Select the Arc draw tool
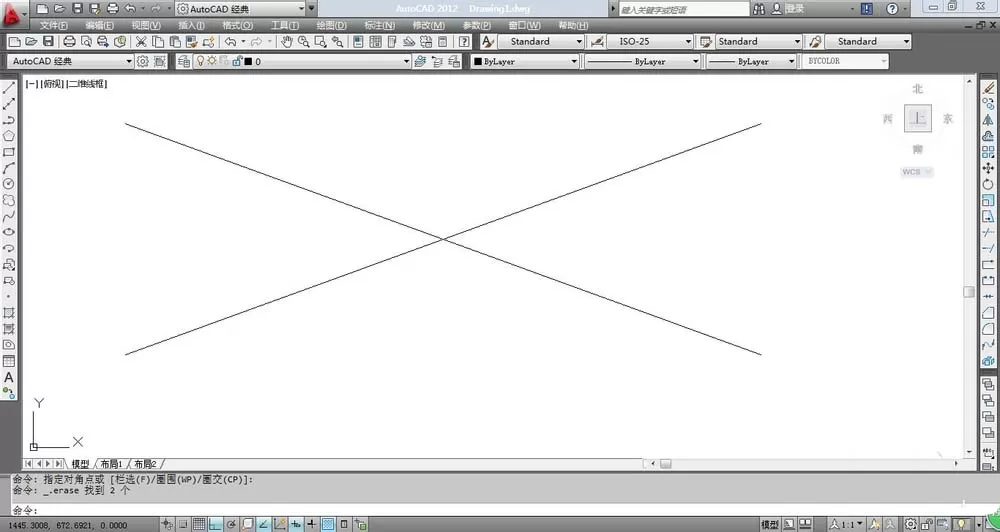The height and width of the screenshot is (532, 1000). 9,168
